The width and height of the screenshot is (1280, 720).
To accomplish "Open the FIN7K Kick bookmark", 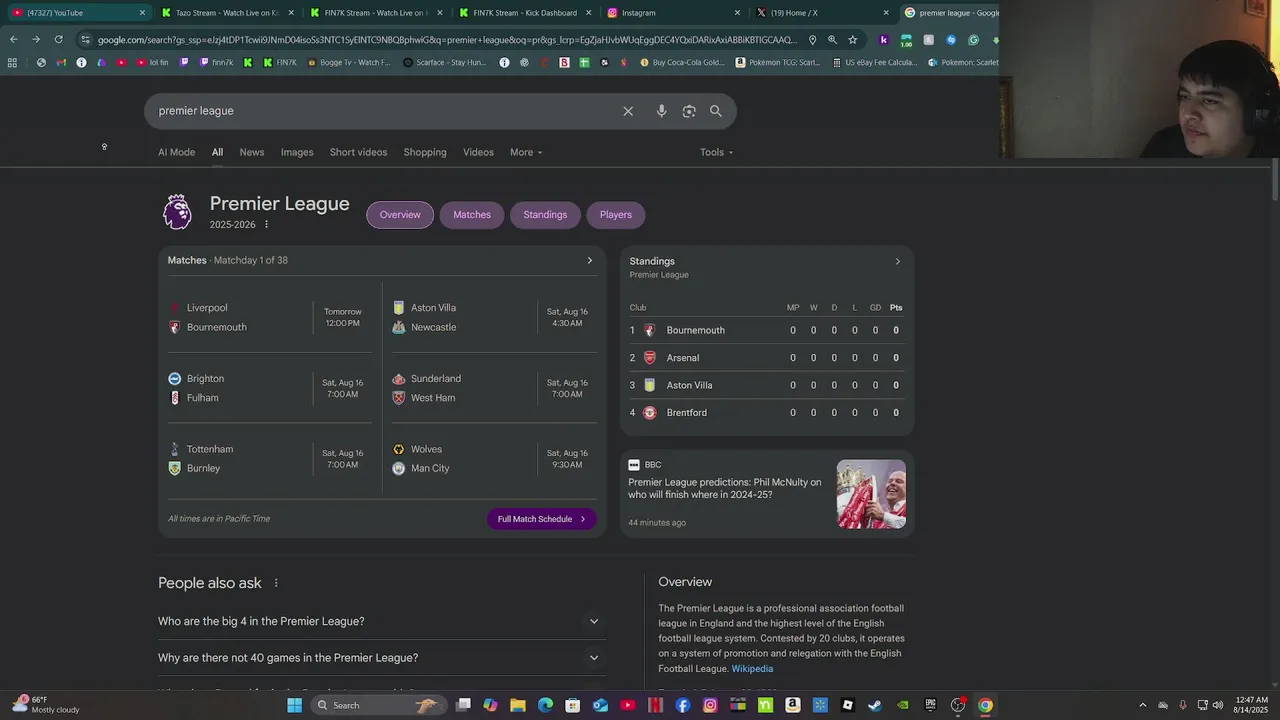I will (279, 62).
